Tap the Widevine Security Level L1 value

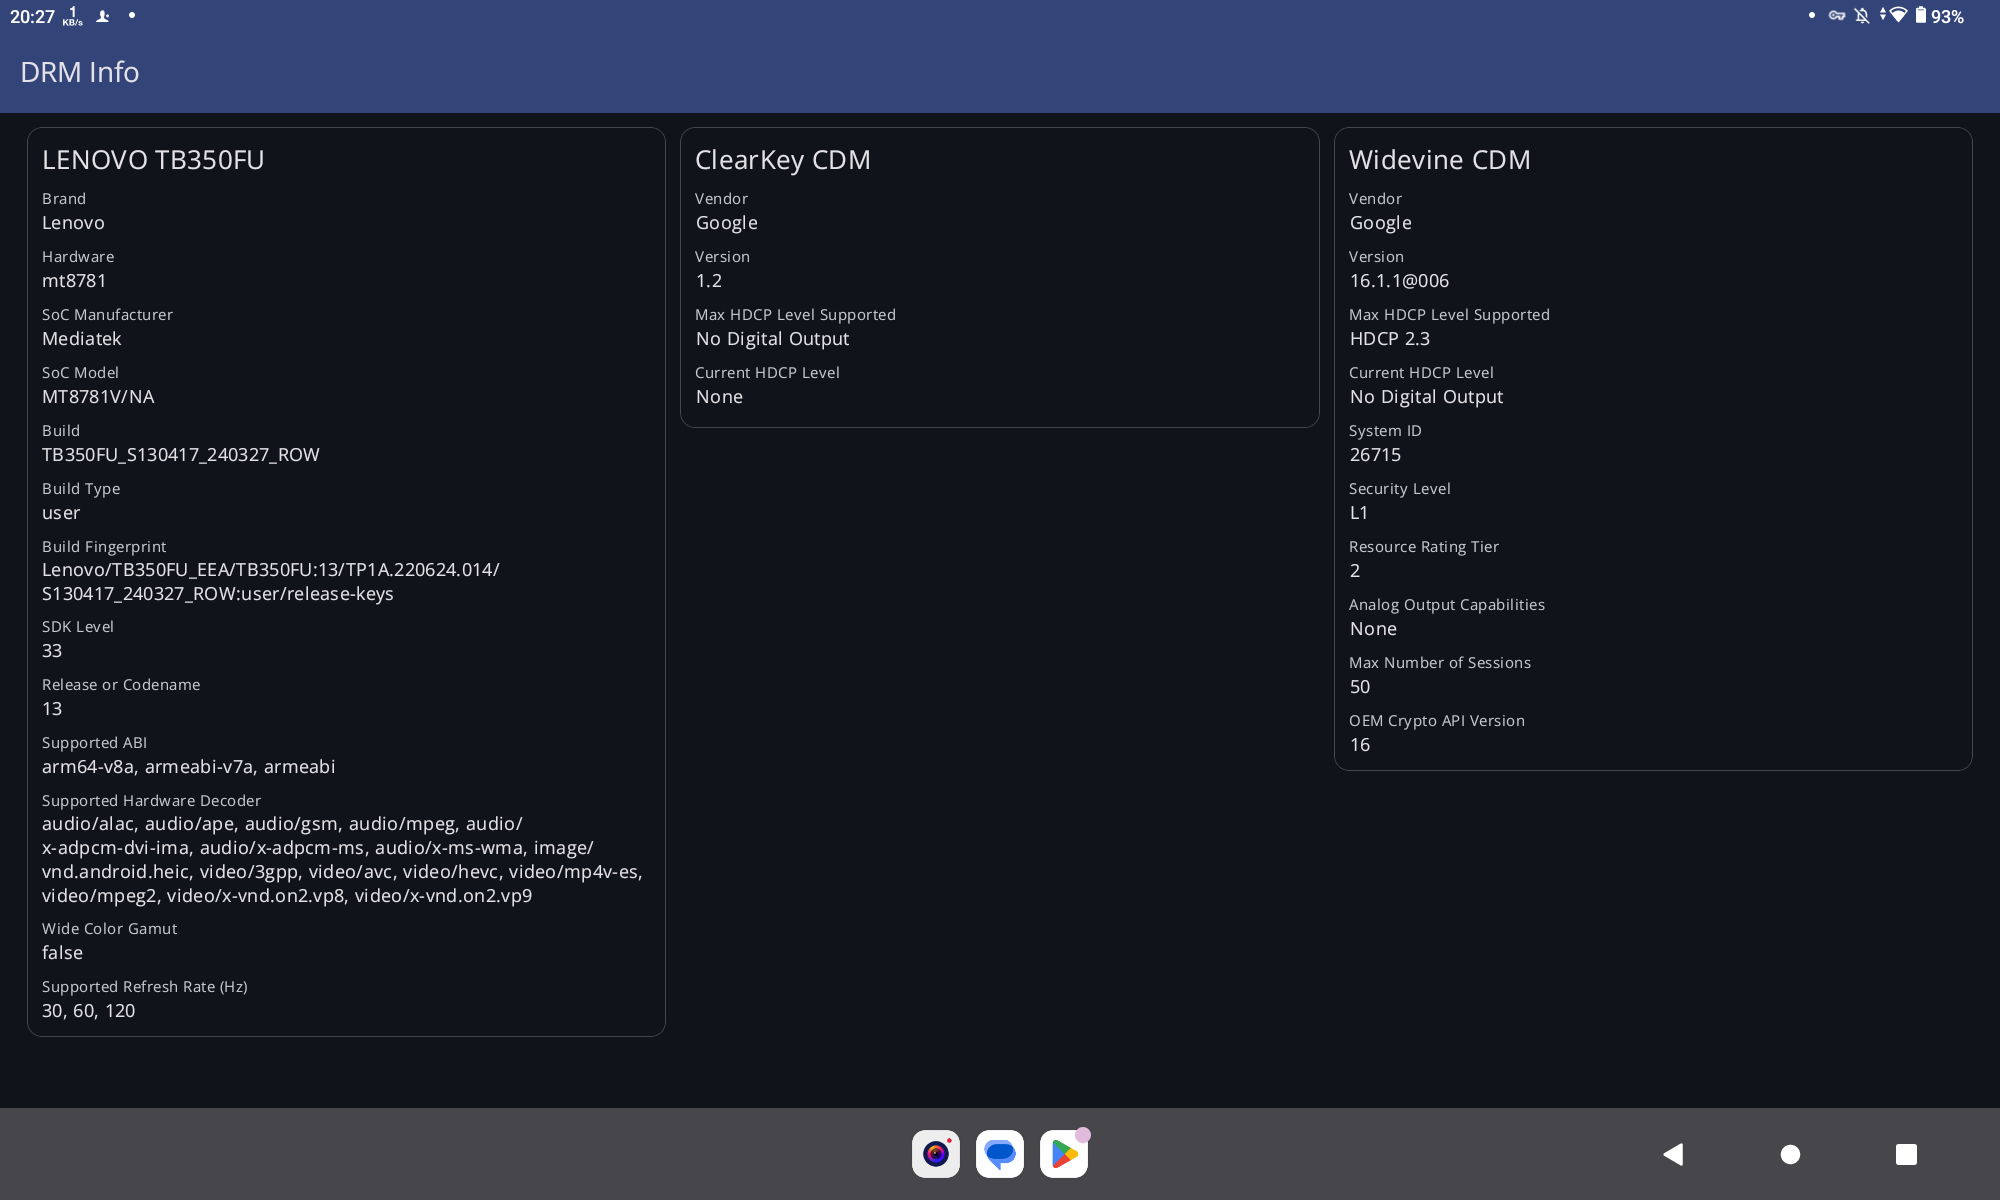click(x=1358, y=513)
